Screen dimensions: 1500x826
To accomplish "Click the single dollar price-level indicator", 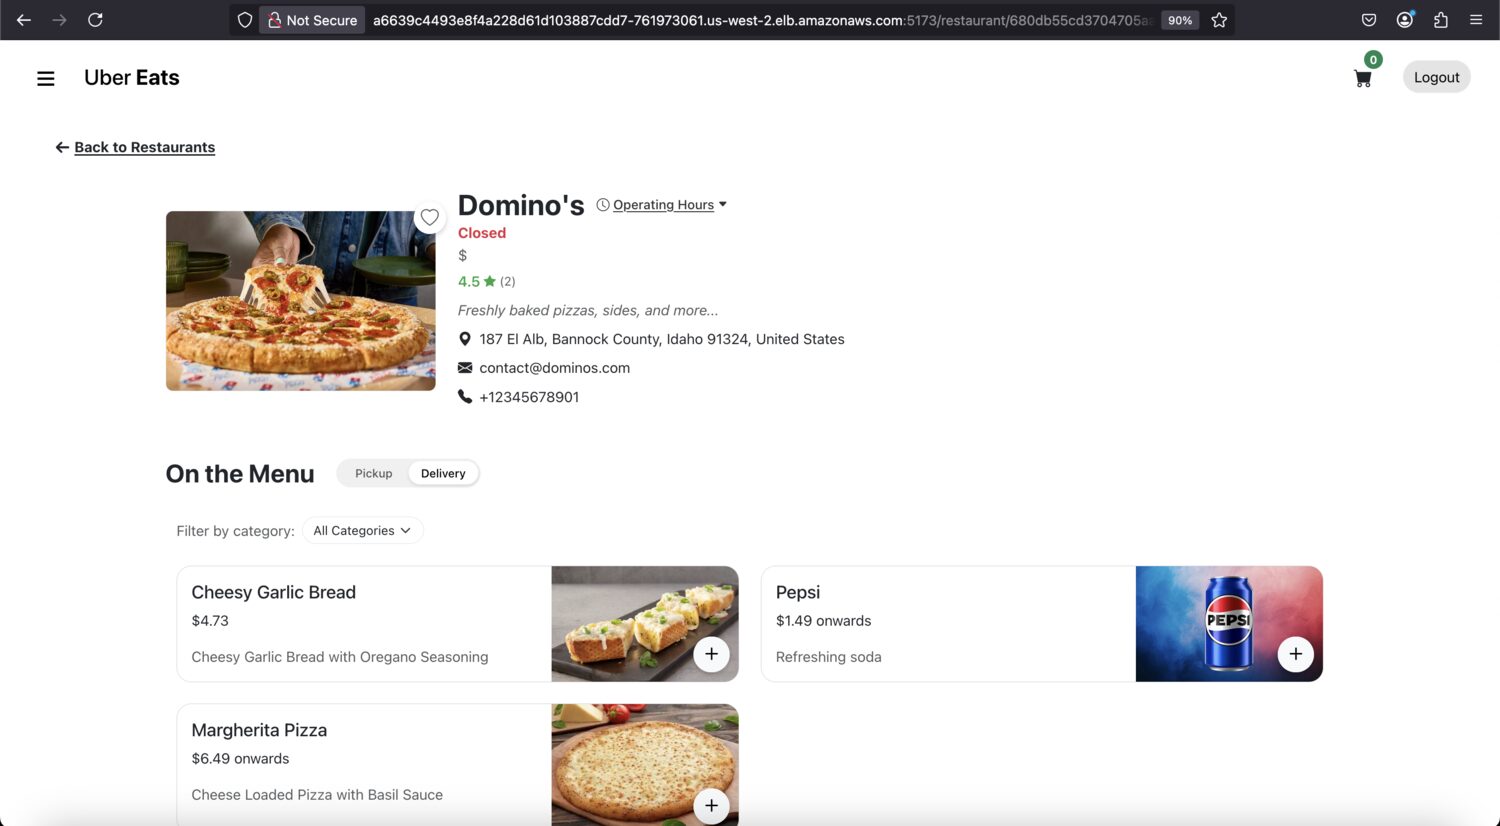I will click(462, 256).
